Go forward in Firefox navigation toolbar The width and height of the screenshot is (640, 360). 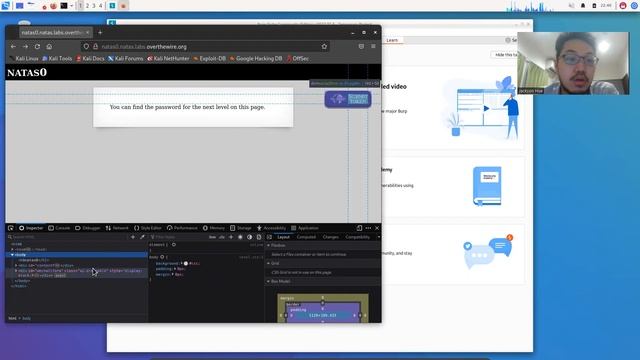25,47
